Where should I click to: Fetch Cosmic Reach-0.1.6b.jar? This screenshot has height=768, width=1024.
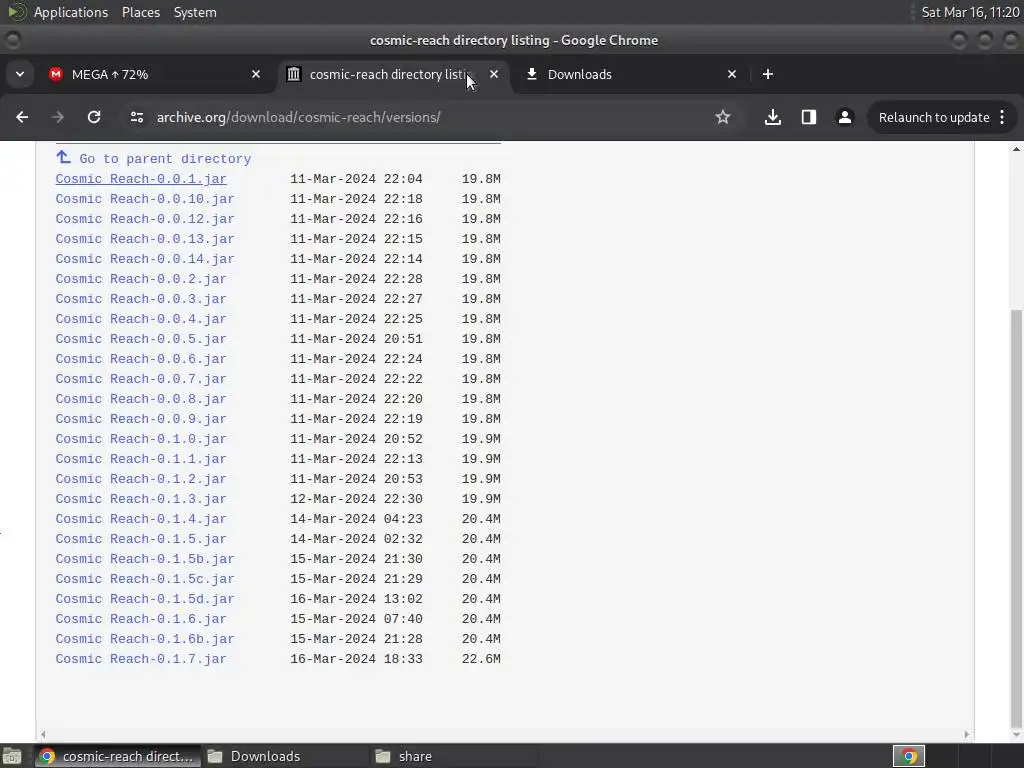pyautogui.click(x=145, y=639)
